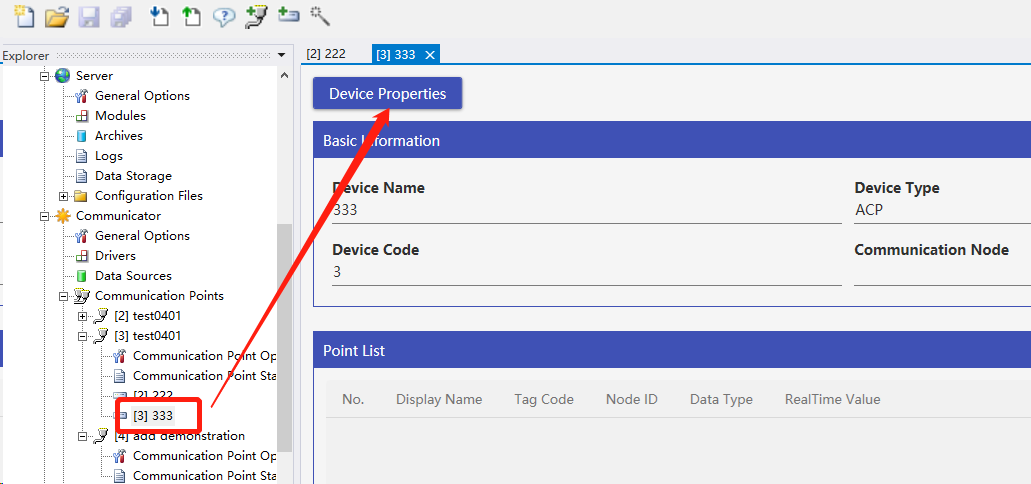The height and width of the screenshot is (484, 1031).
Task: Click the Device Properties button
Action: (387, 93)
